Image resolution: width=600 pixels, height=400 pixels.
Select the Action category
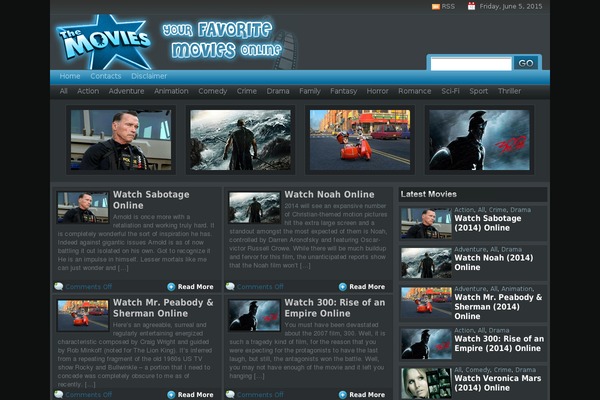coord(88,91)
